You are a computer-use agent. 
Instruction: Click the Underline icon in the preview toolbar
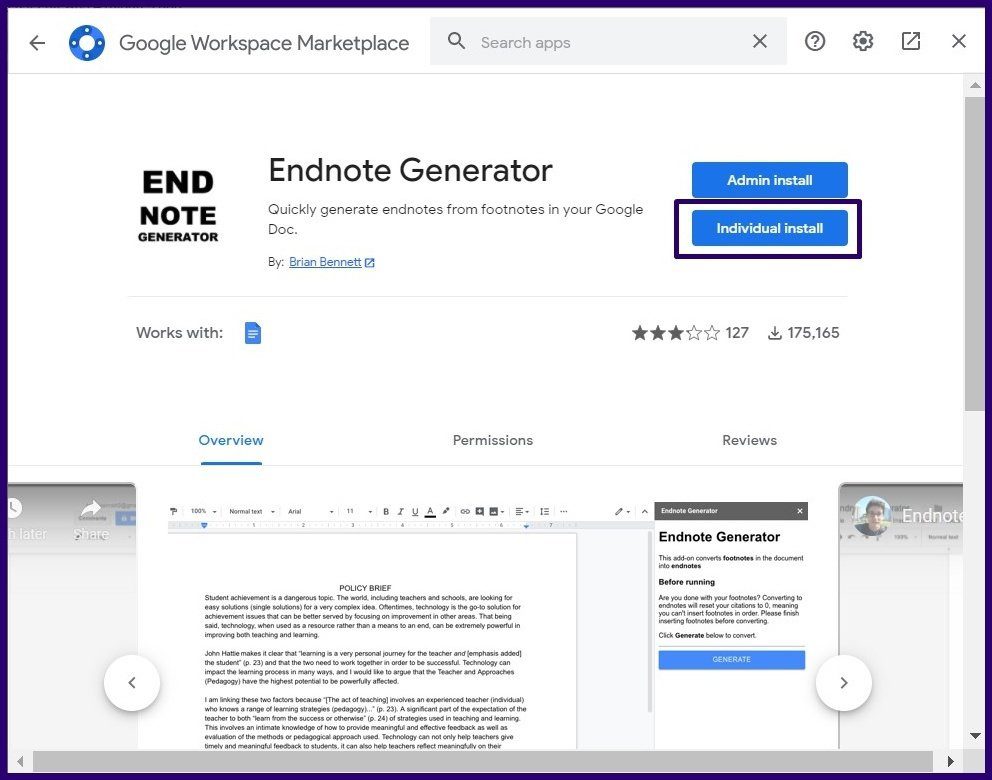pos(415,511)
